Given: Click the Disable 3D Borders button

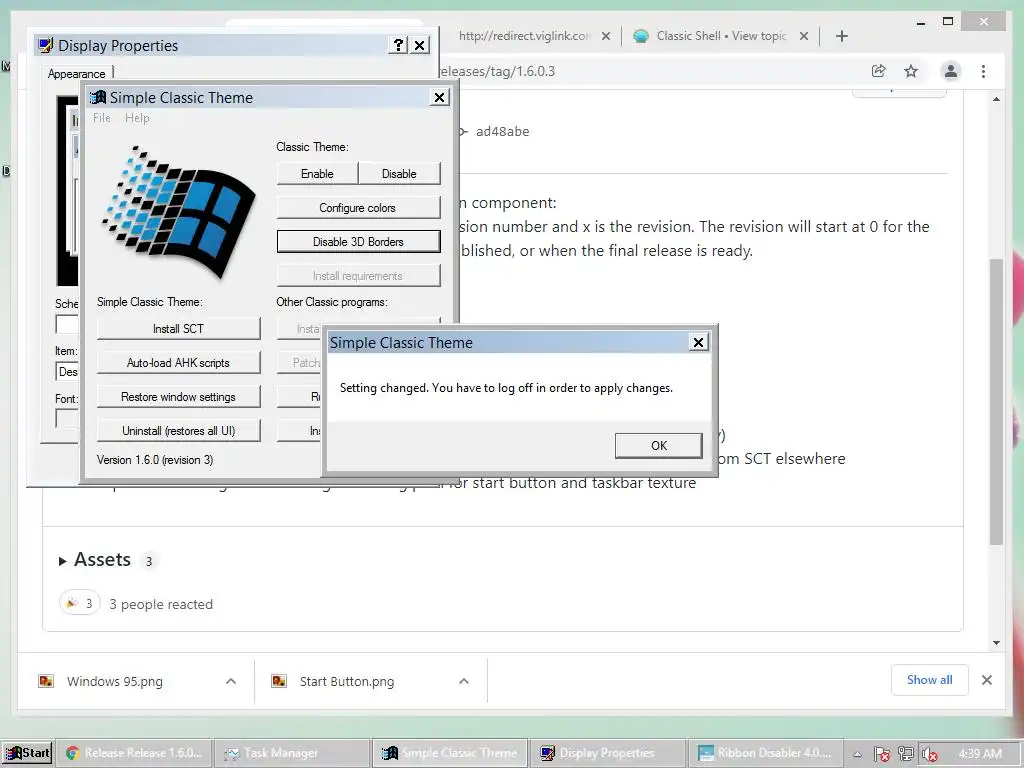Looking at the screenshot, I should tap(358, 242).
